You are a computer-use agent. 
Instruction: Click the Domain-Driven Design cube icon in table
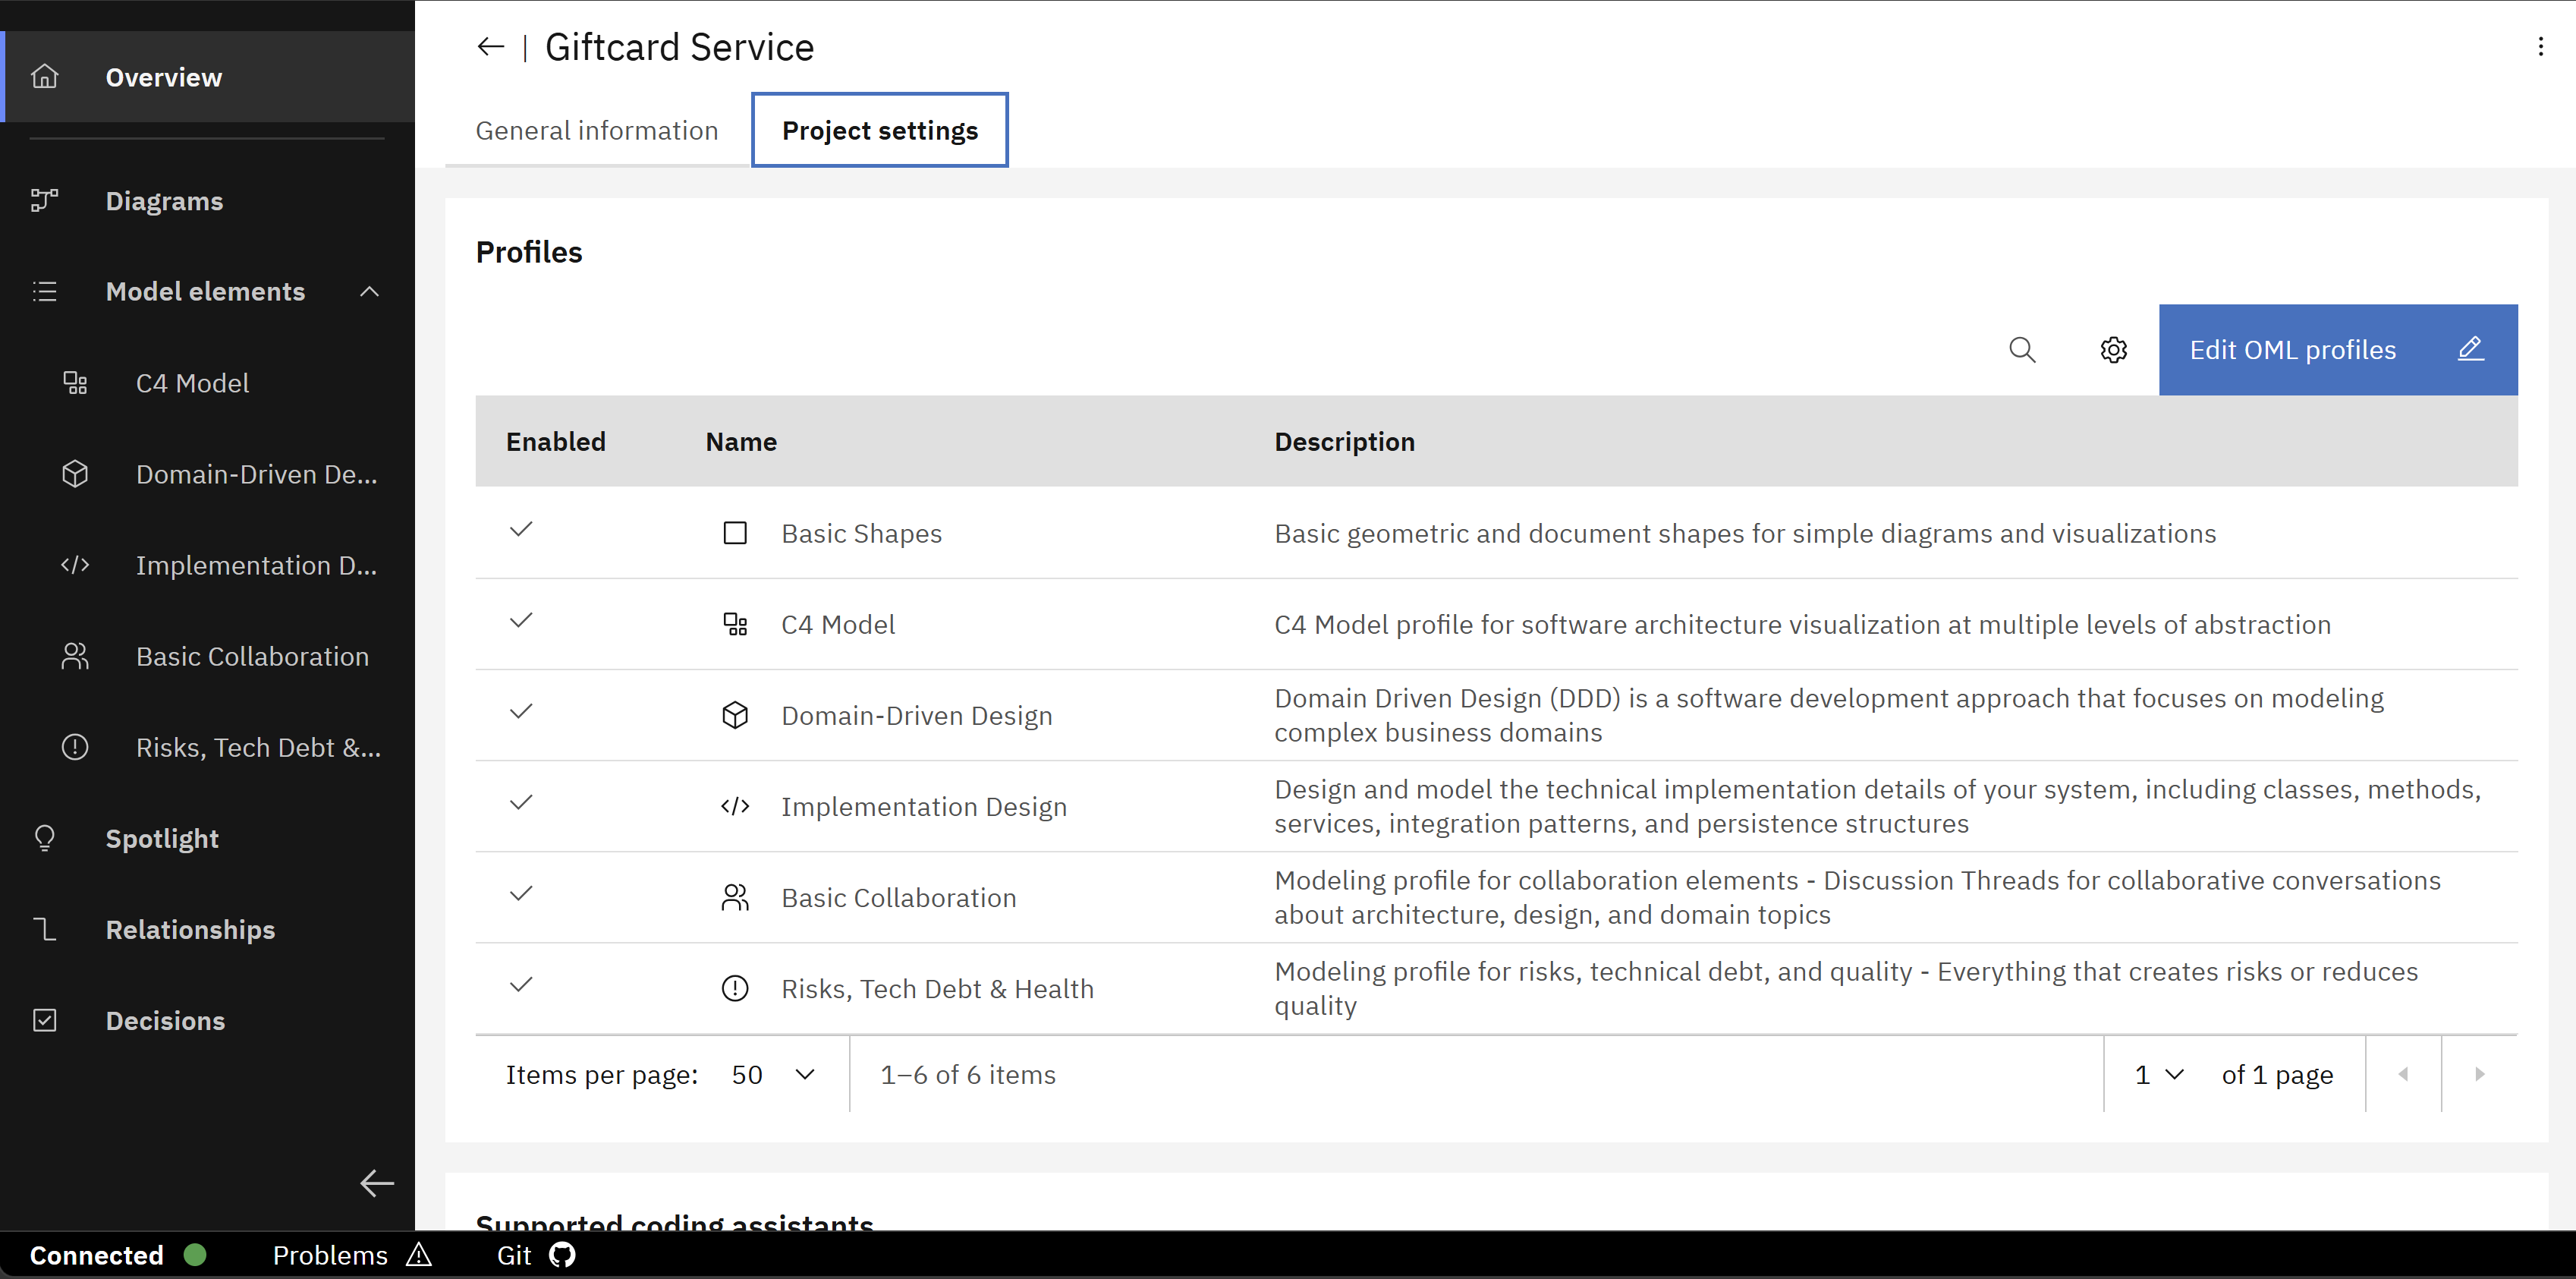pyautogui.click(x=735, y=715)
